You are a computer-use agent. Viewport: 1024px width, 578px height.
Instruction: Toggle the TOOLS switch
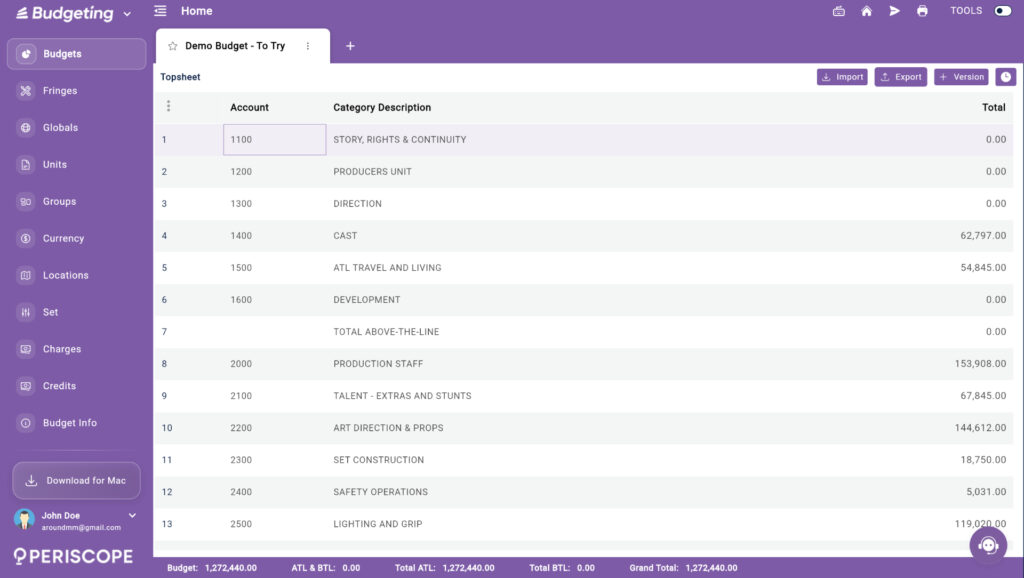click(1002, 11)
